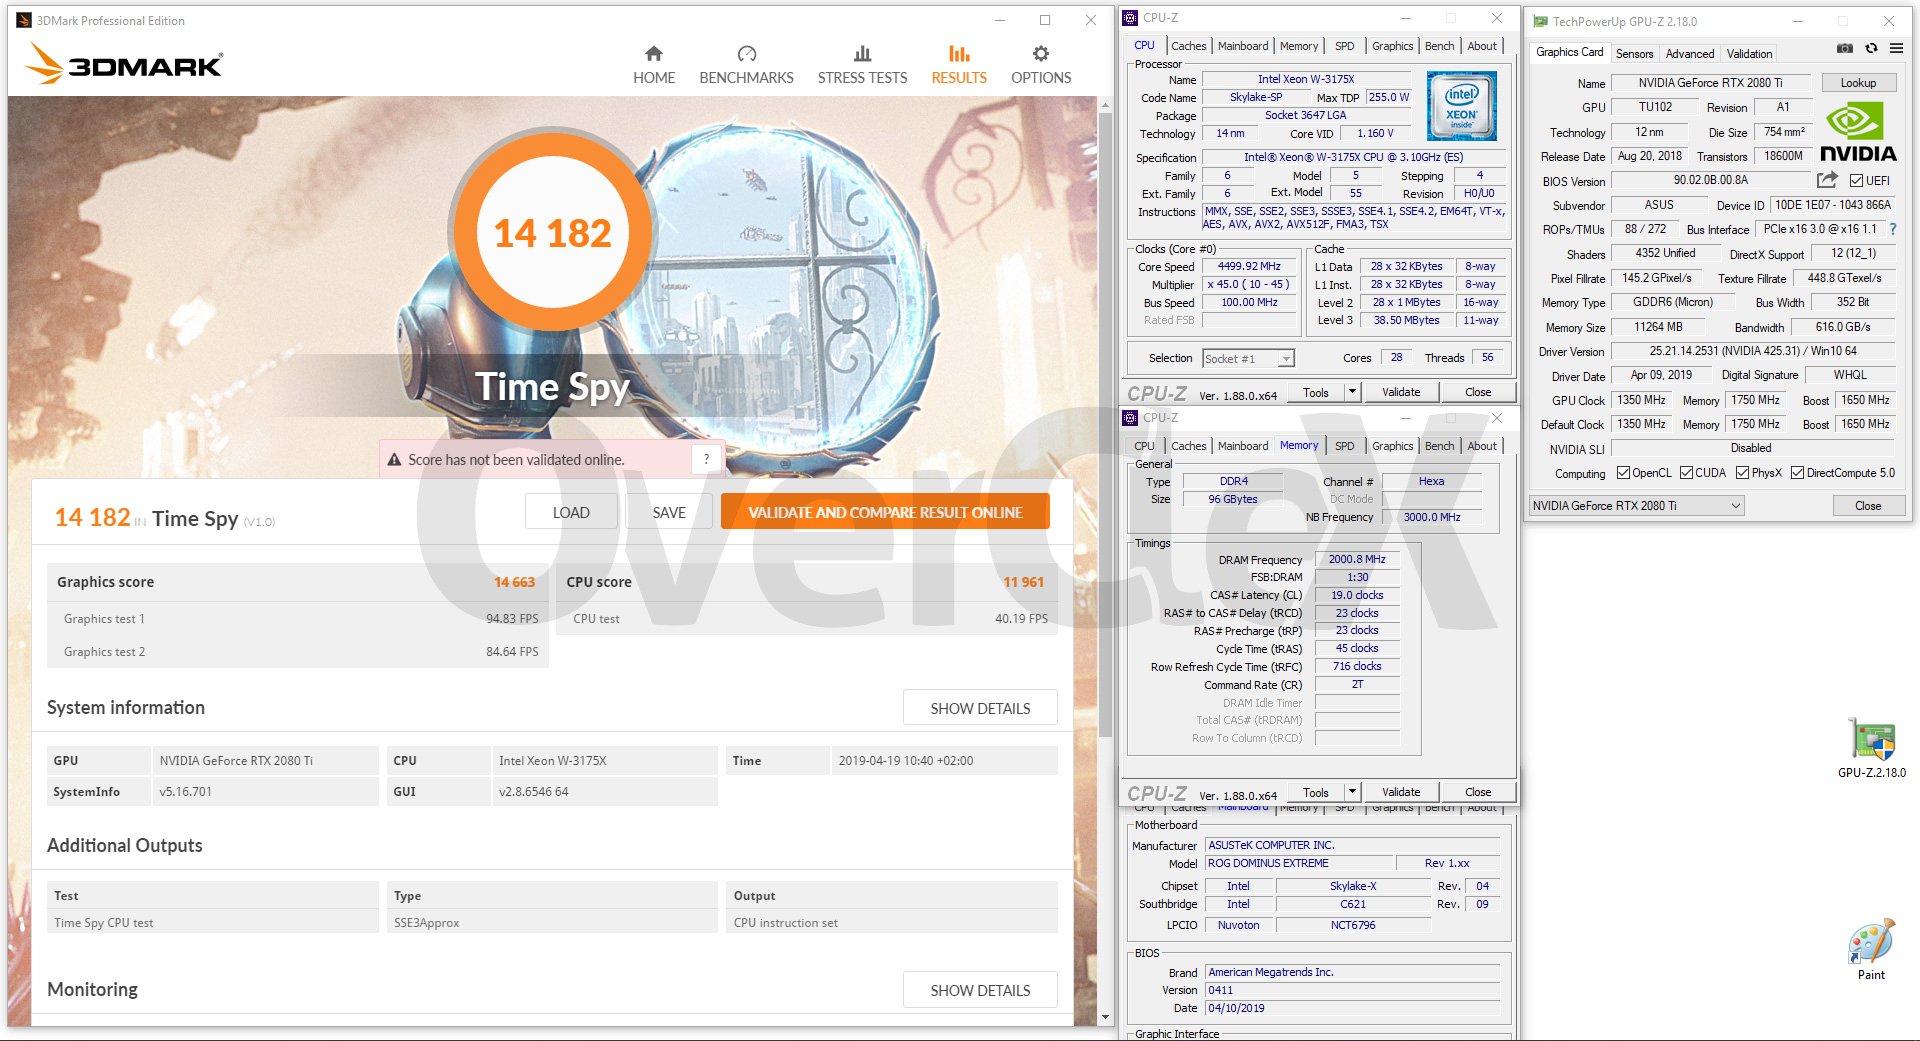Click the 3DMark scrollbar up arrow
Image resolution: width=1920 pixels, height=1041 pixels.
pyautogui.click(x=1105, y=105)
